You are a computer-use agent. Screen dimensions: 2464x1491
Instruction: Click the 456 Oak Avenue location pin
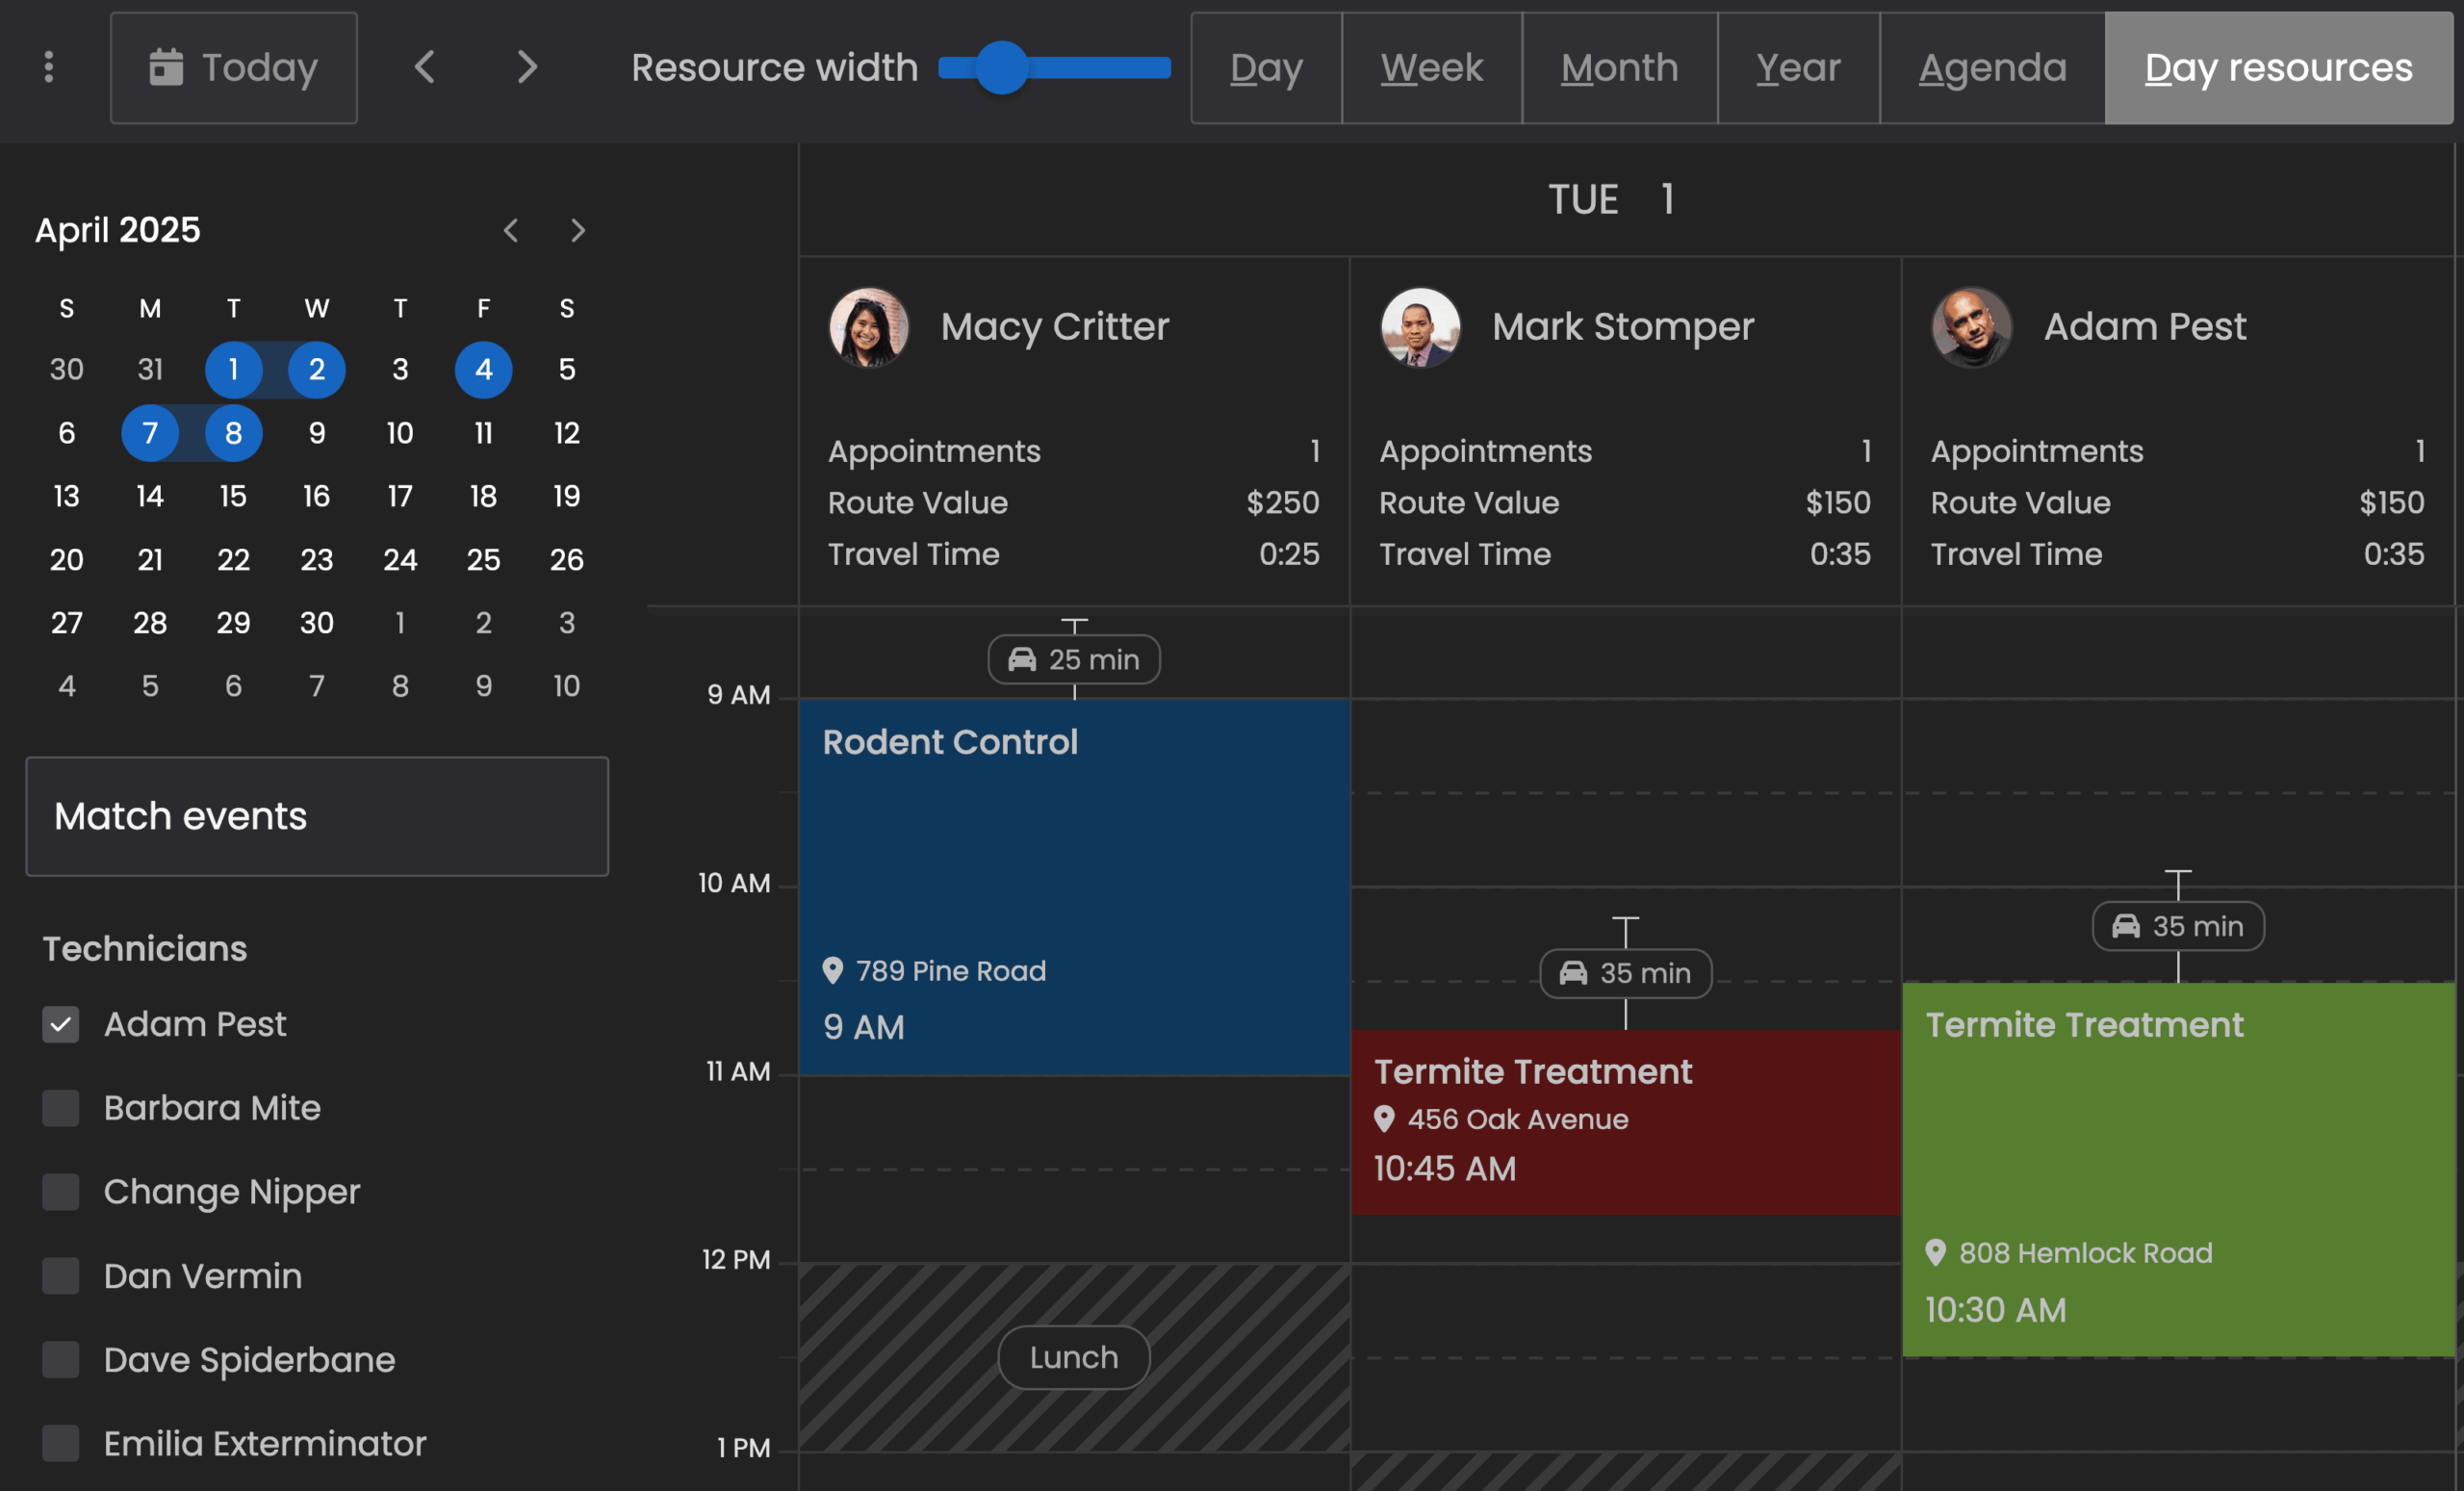1384,1119
